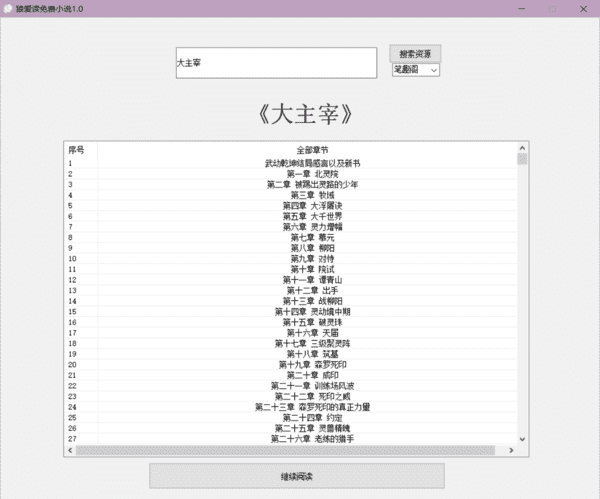Click the horizontal scroll left arrow
The height and width of the screenshot is (499, 600).
point(70,450)
